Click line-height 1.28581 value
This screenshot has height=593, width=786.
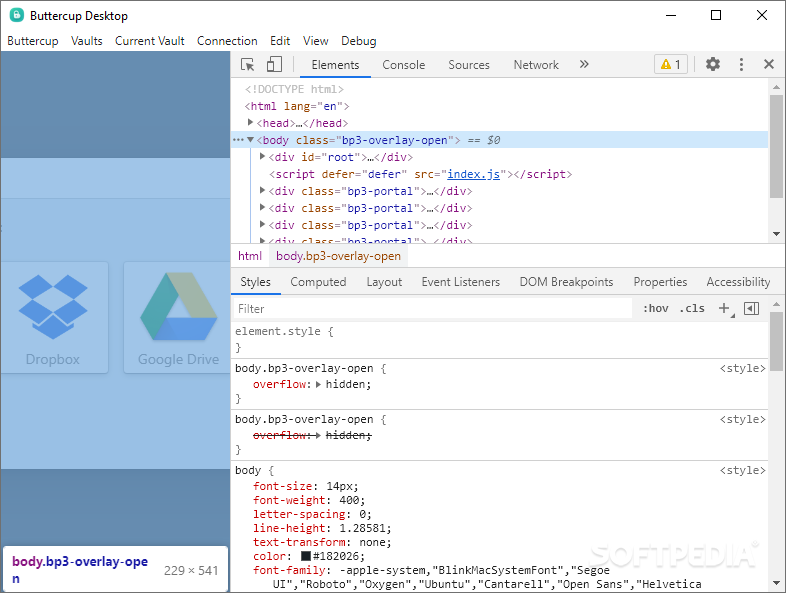[362, 528]
